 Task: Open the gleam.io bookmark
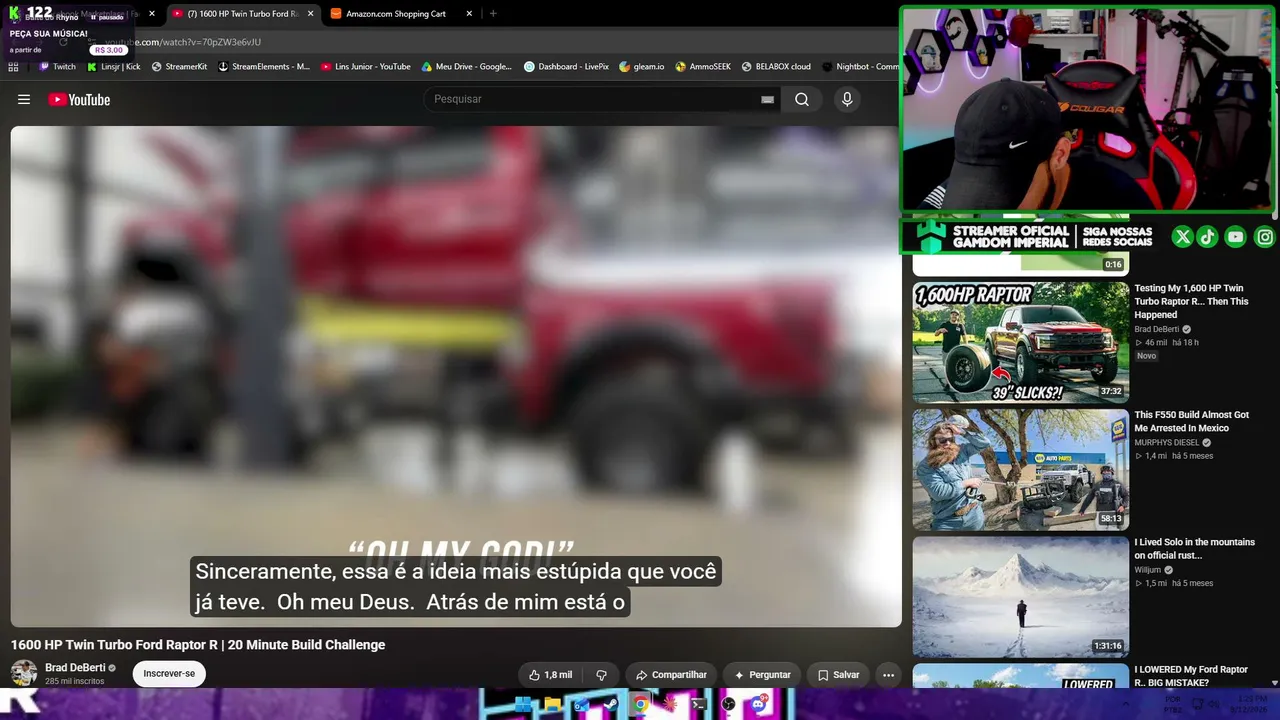[642, 67]
